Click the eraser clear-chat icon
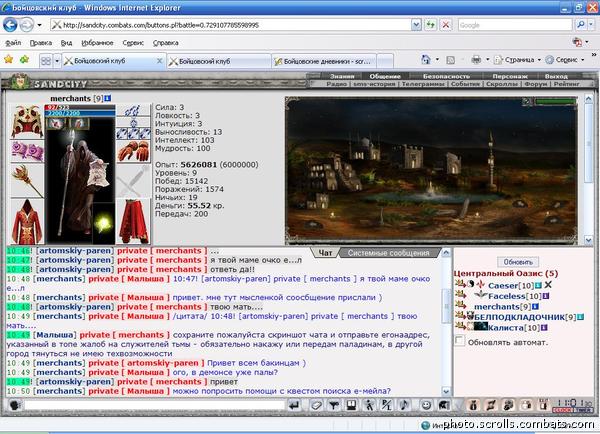Image resolution: width=600 pixels, height=434 pixels. [x=316, y=405]
